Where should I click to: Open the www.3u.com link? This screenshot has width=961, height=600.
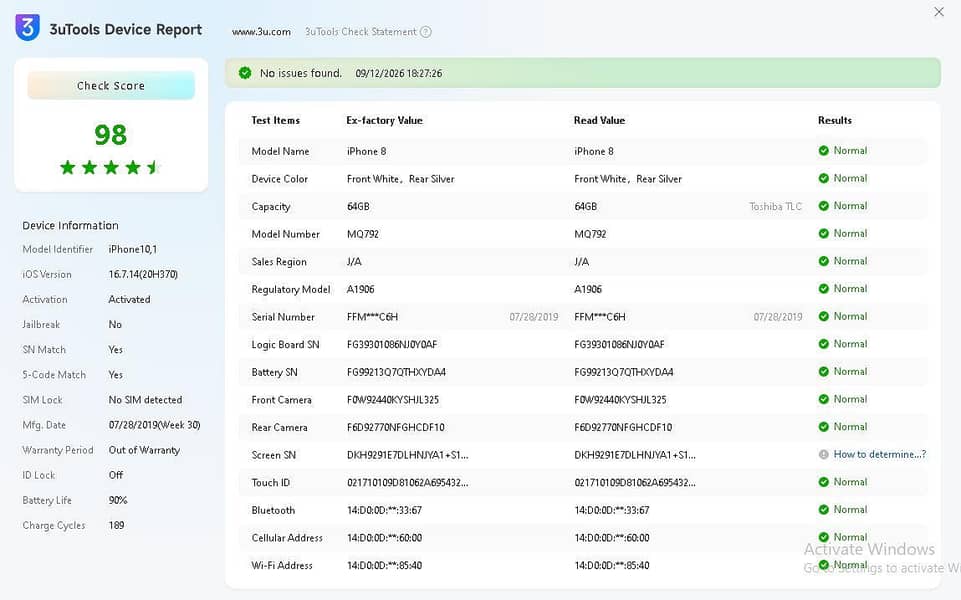(261, 32)
